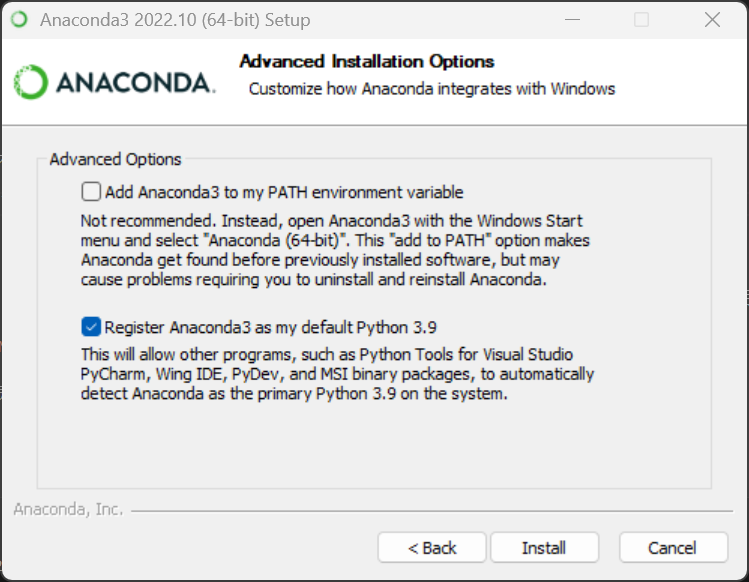Enable Add Anaconda3 to PATH checkbox

[91, 192]
